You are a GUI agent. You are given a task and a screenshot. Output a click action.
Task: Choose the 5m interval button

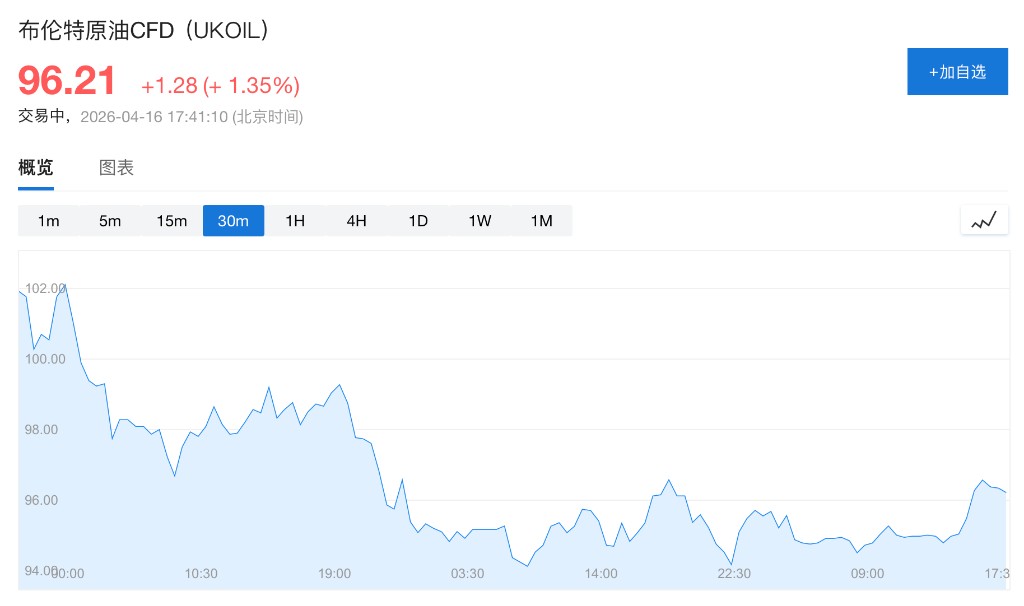(x=110, y=221)
